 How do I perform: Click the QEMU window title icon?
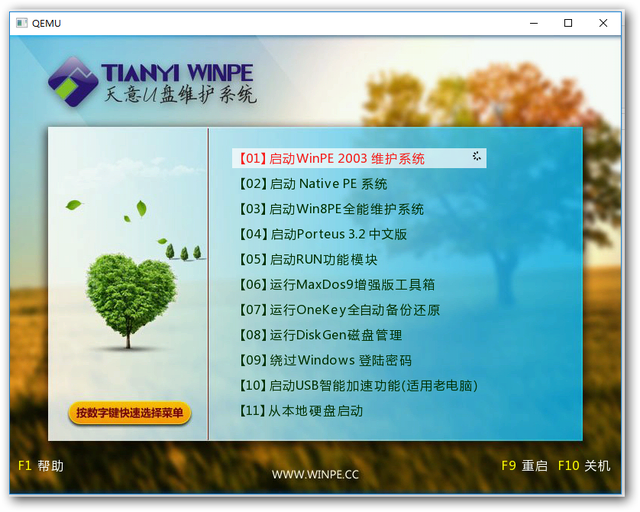tap(22, 23)
